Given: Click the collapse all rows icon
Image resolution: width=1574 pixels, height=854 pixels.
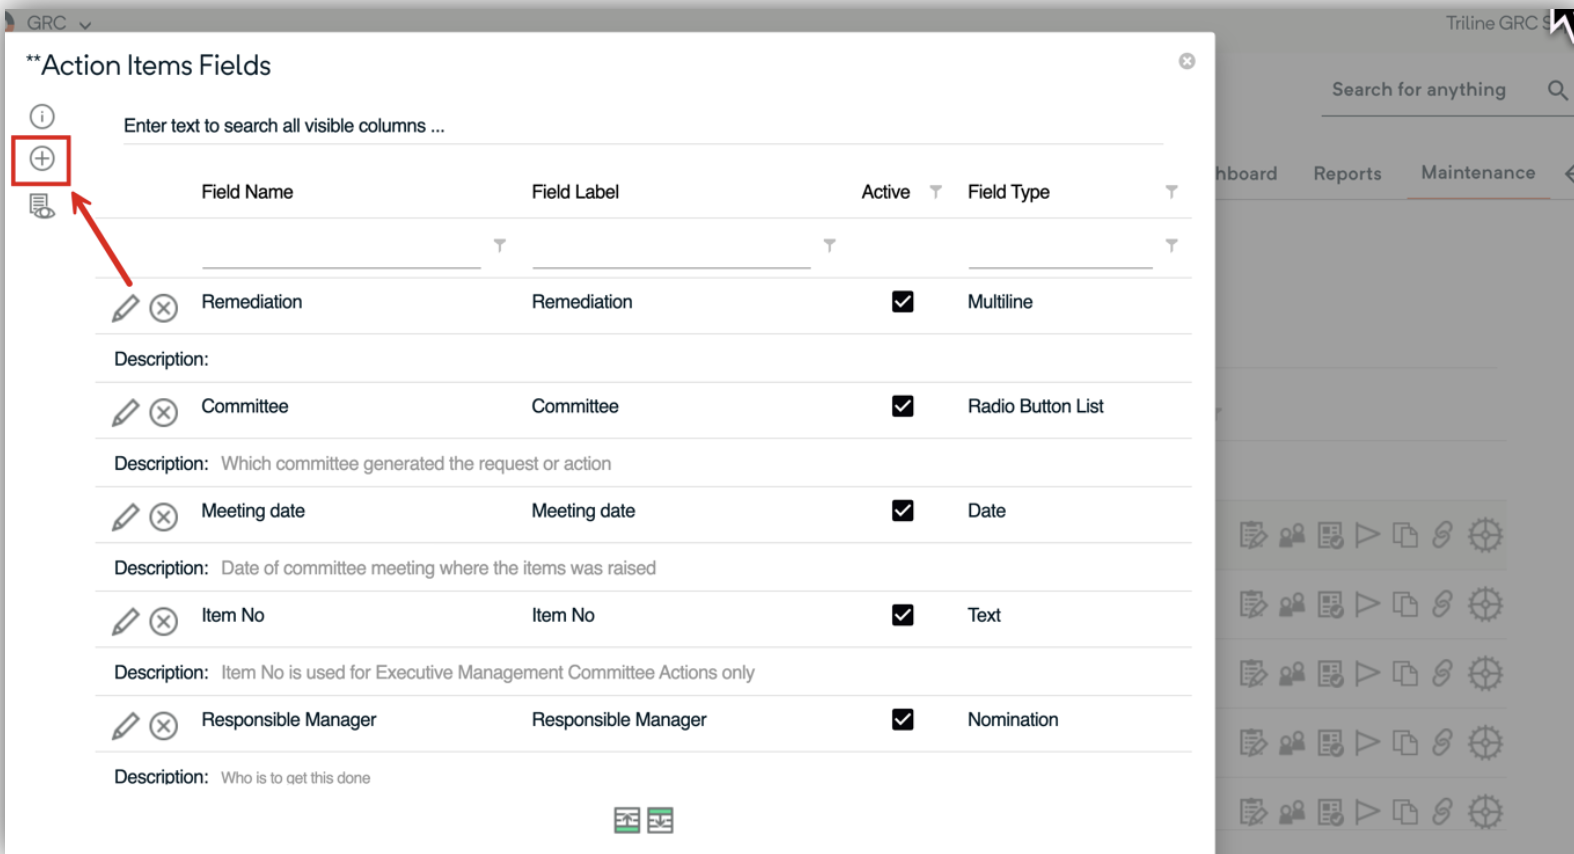Looking at the screenshot, I should coord(627,821).
